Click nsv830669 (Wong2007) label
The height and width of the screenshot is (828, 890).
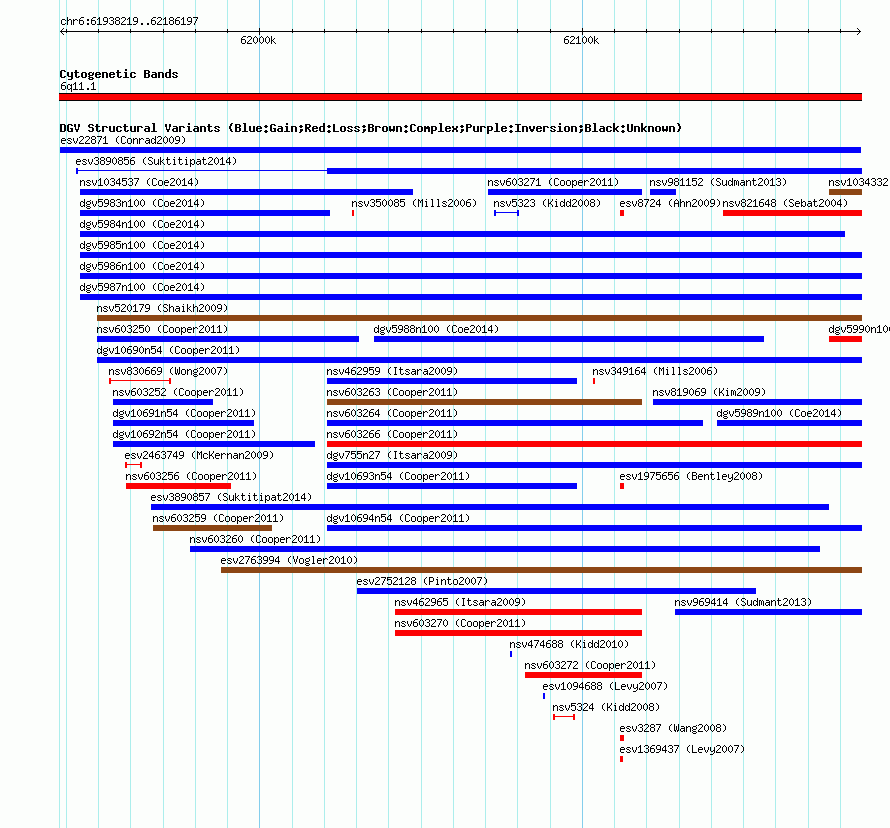point(168,371)
